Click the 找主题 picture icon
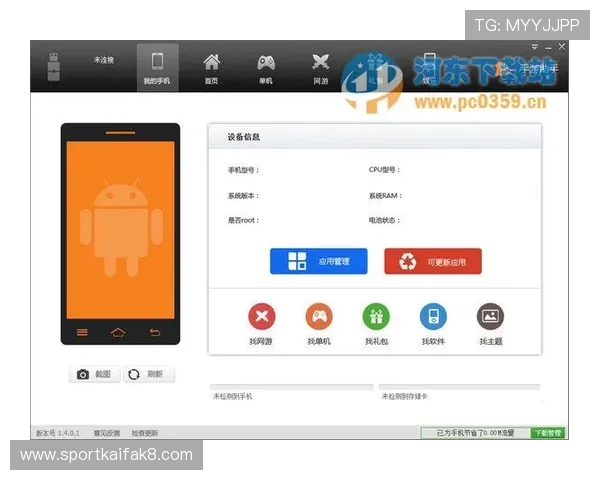 (x=491, y=316)
